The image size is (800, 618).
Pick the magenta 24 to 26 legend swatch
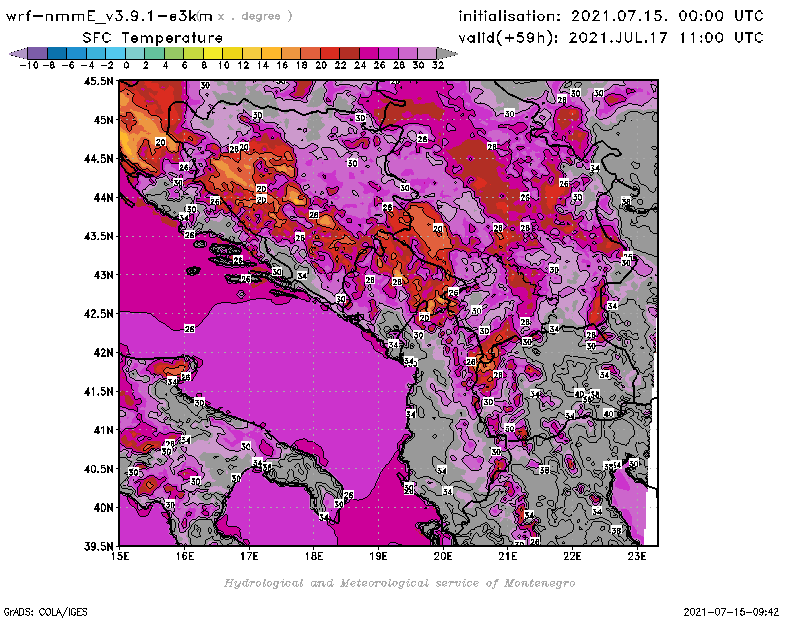pyautogui.click(x=369, y=53)
